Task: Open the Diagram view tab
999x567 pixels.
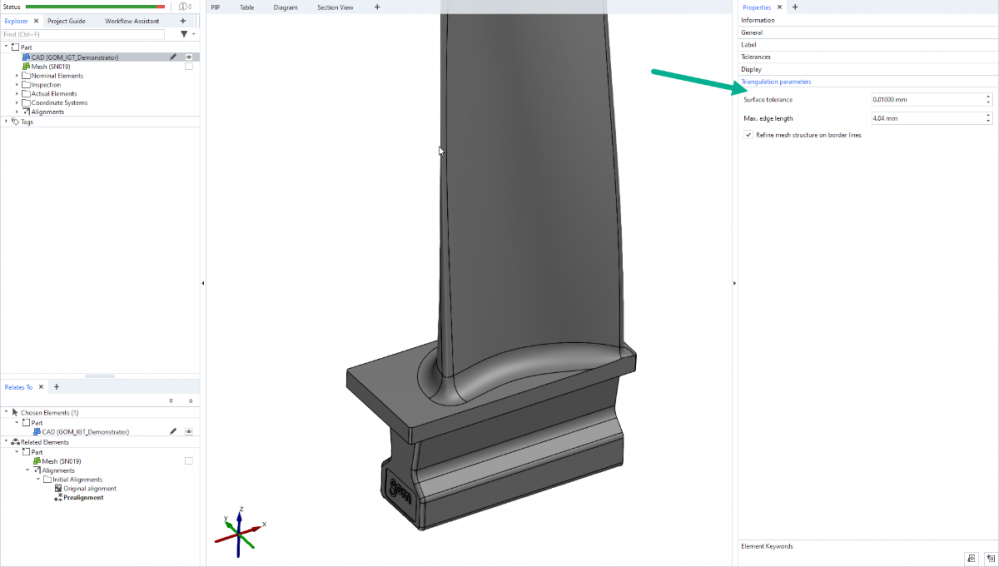Action: coord(285,7)
